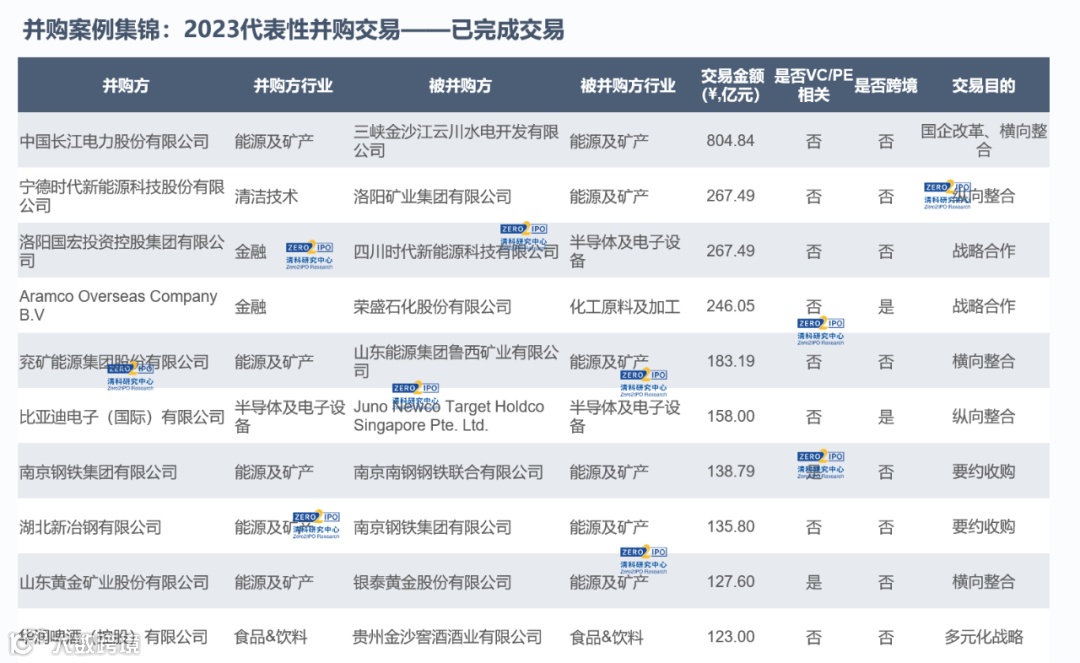Screen dimensions: 1080x663
Task: Click acquirer industry 食品&饮料 for 华润啤酒
Action: pos(271,637)
